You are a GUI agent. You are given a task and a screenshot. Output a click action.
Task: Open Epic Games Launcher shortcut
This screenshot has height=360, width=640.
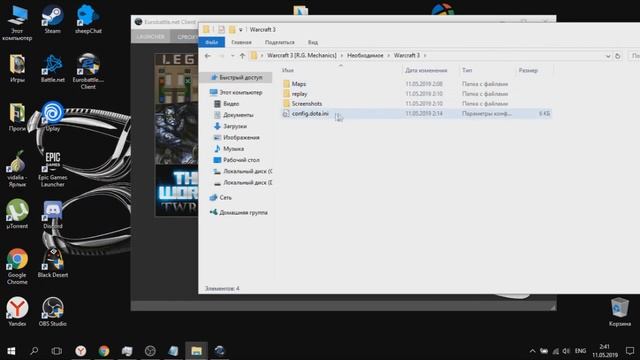tap(53, 169)
